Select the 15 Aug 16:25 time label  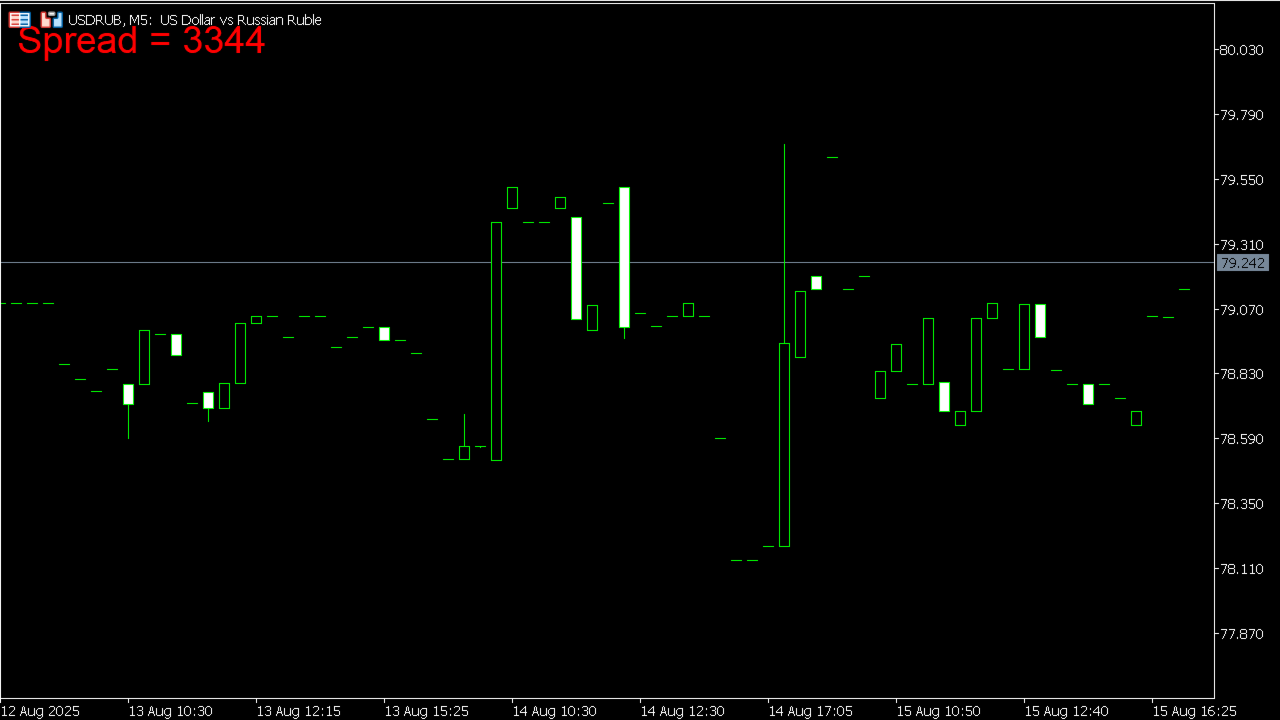click(1194, 711)
